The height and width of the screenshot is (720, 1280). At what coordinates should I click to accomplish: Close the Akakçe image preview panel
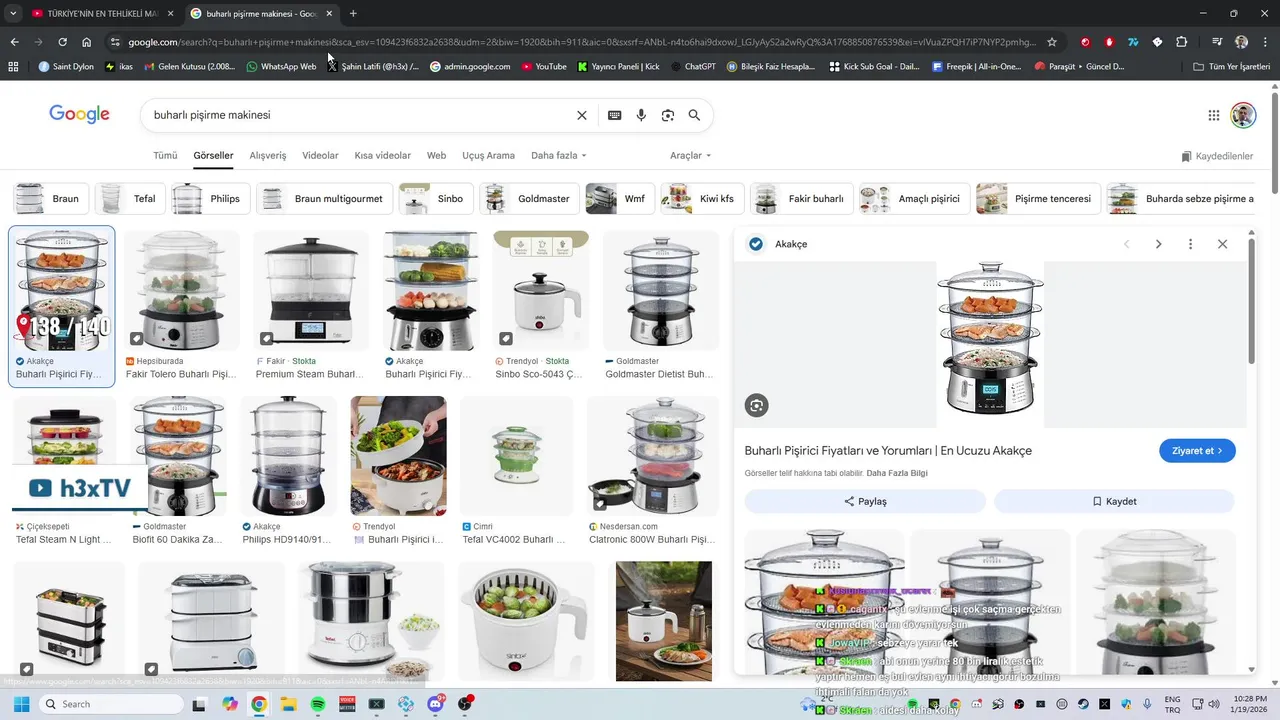click(x=1222, y=244)
